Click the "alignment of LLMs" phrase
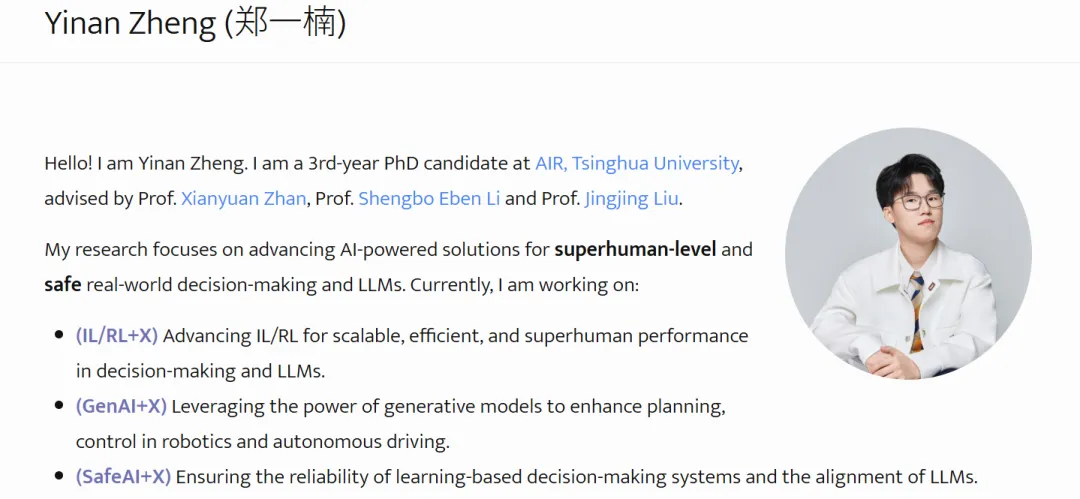 pyautogui.click(x=899, y=476)
